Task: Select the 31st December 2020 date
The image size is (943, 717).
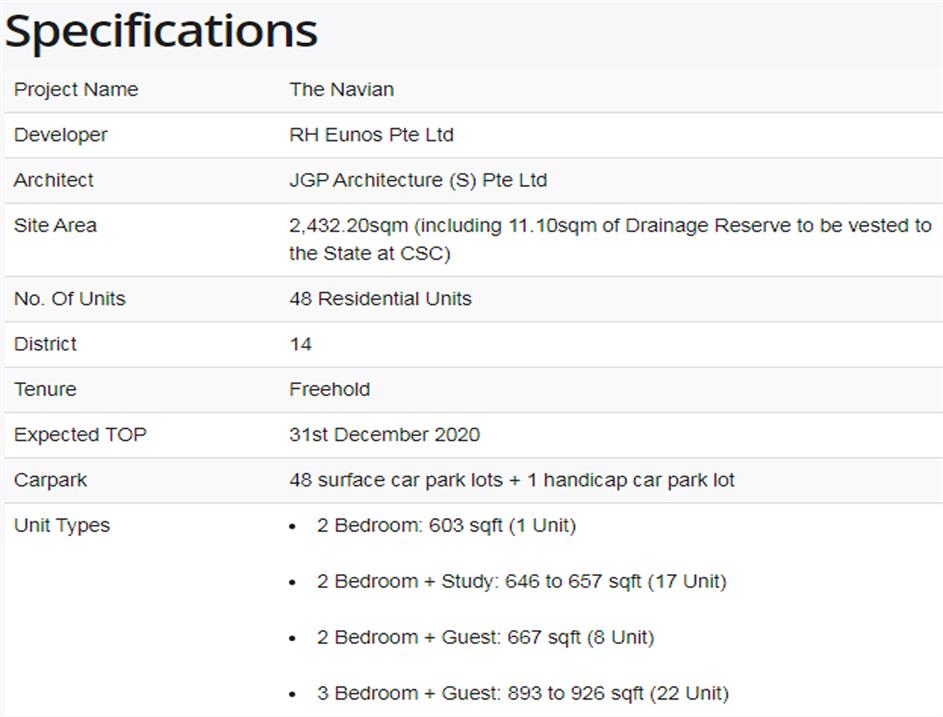Action: [x=384, y=434]
